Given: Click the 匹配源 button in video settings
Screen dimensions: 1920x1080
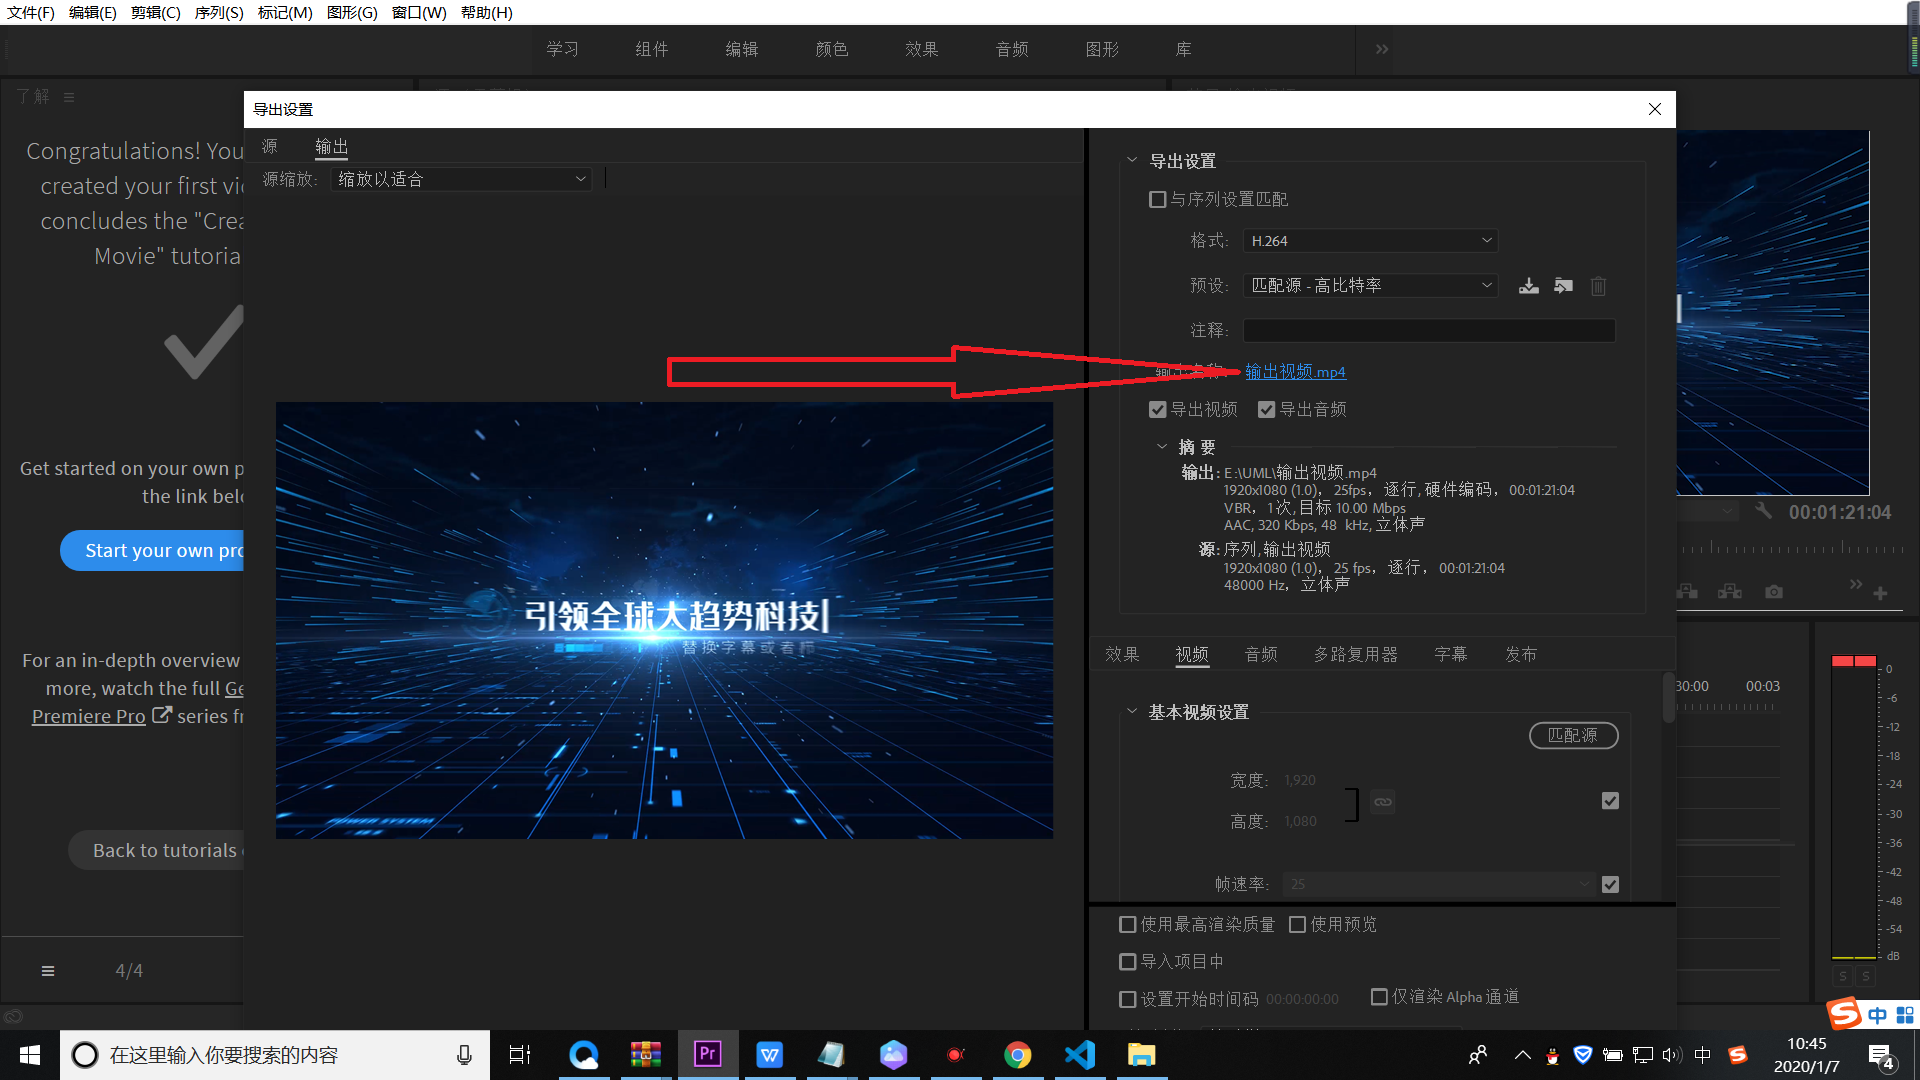Looking at the screenshot, I should (1573, 736).
